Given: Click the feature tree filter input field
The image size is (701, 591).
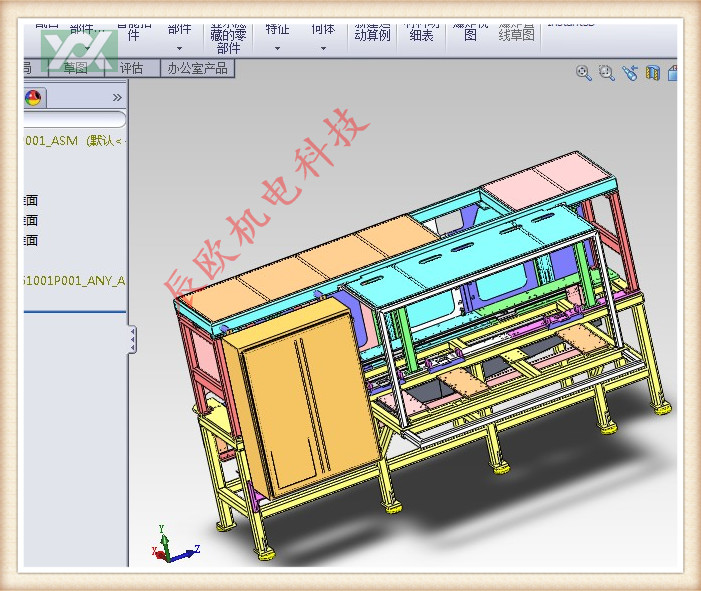Looking at the screenshot, I should pyautogui.click(x=74, y=119).
